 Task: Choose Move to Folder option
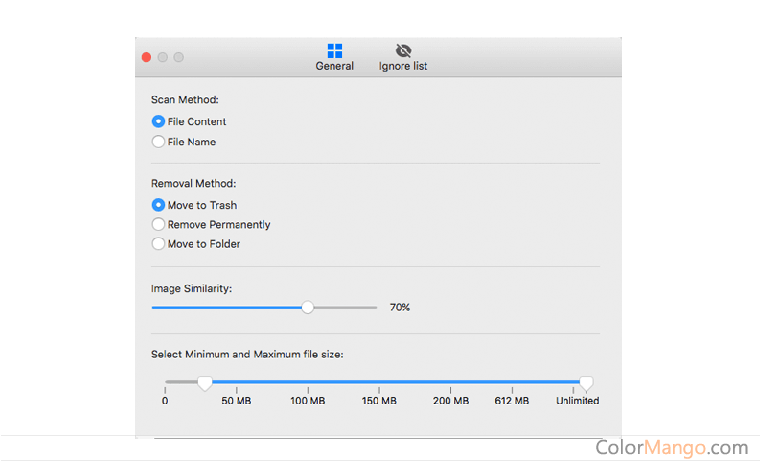click(158, 244)
